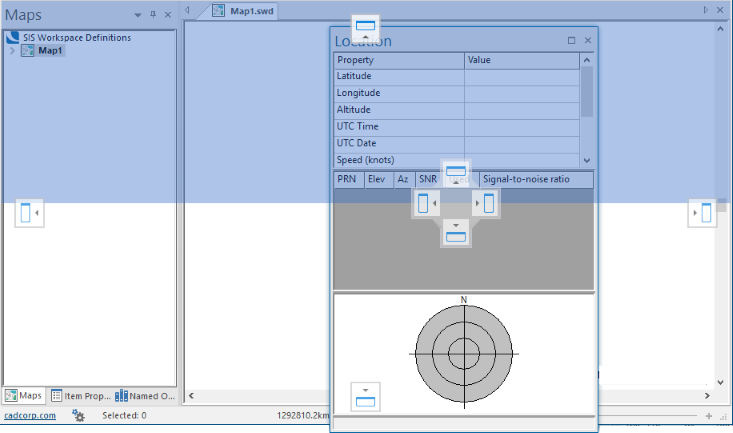The height and width of the screenshot is (433, 733).
Task: Click the Map1.swd document tab icon
Action: [x=218, y=10]
